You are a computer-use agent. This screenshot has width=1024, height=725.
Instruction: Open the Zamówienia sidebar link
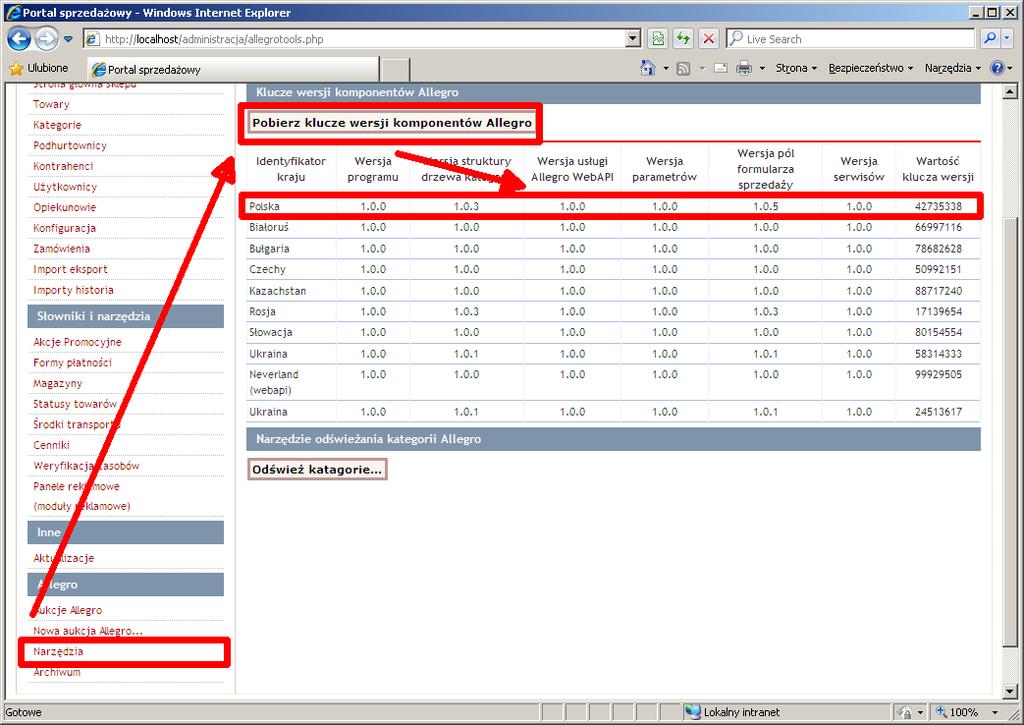pos(61,249)
